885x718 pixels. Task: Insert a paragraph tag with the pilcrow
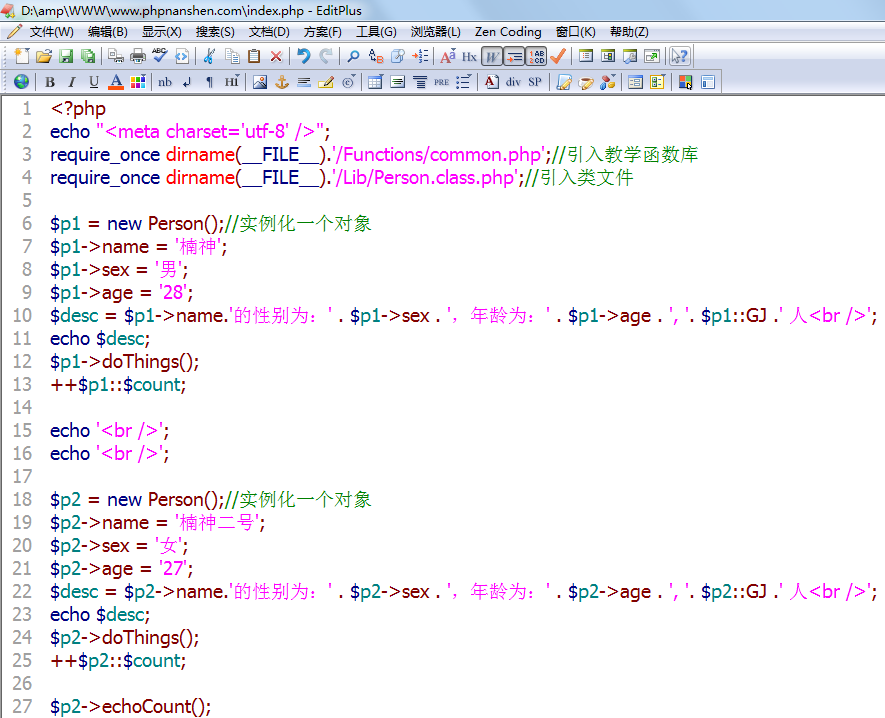209,82
